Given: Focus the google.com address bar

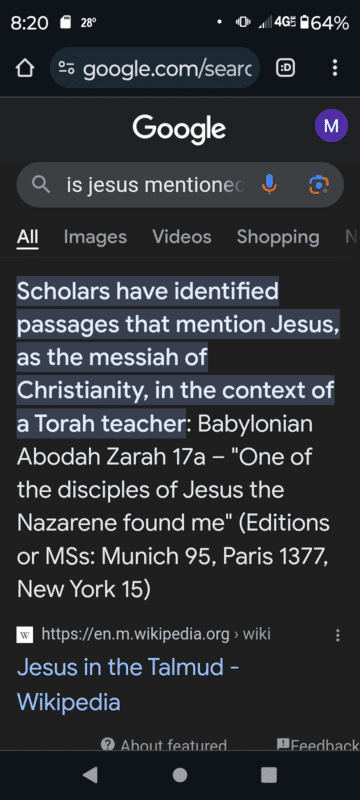Looking at the screenshot, I should (x=155, y=68).
